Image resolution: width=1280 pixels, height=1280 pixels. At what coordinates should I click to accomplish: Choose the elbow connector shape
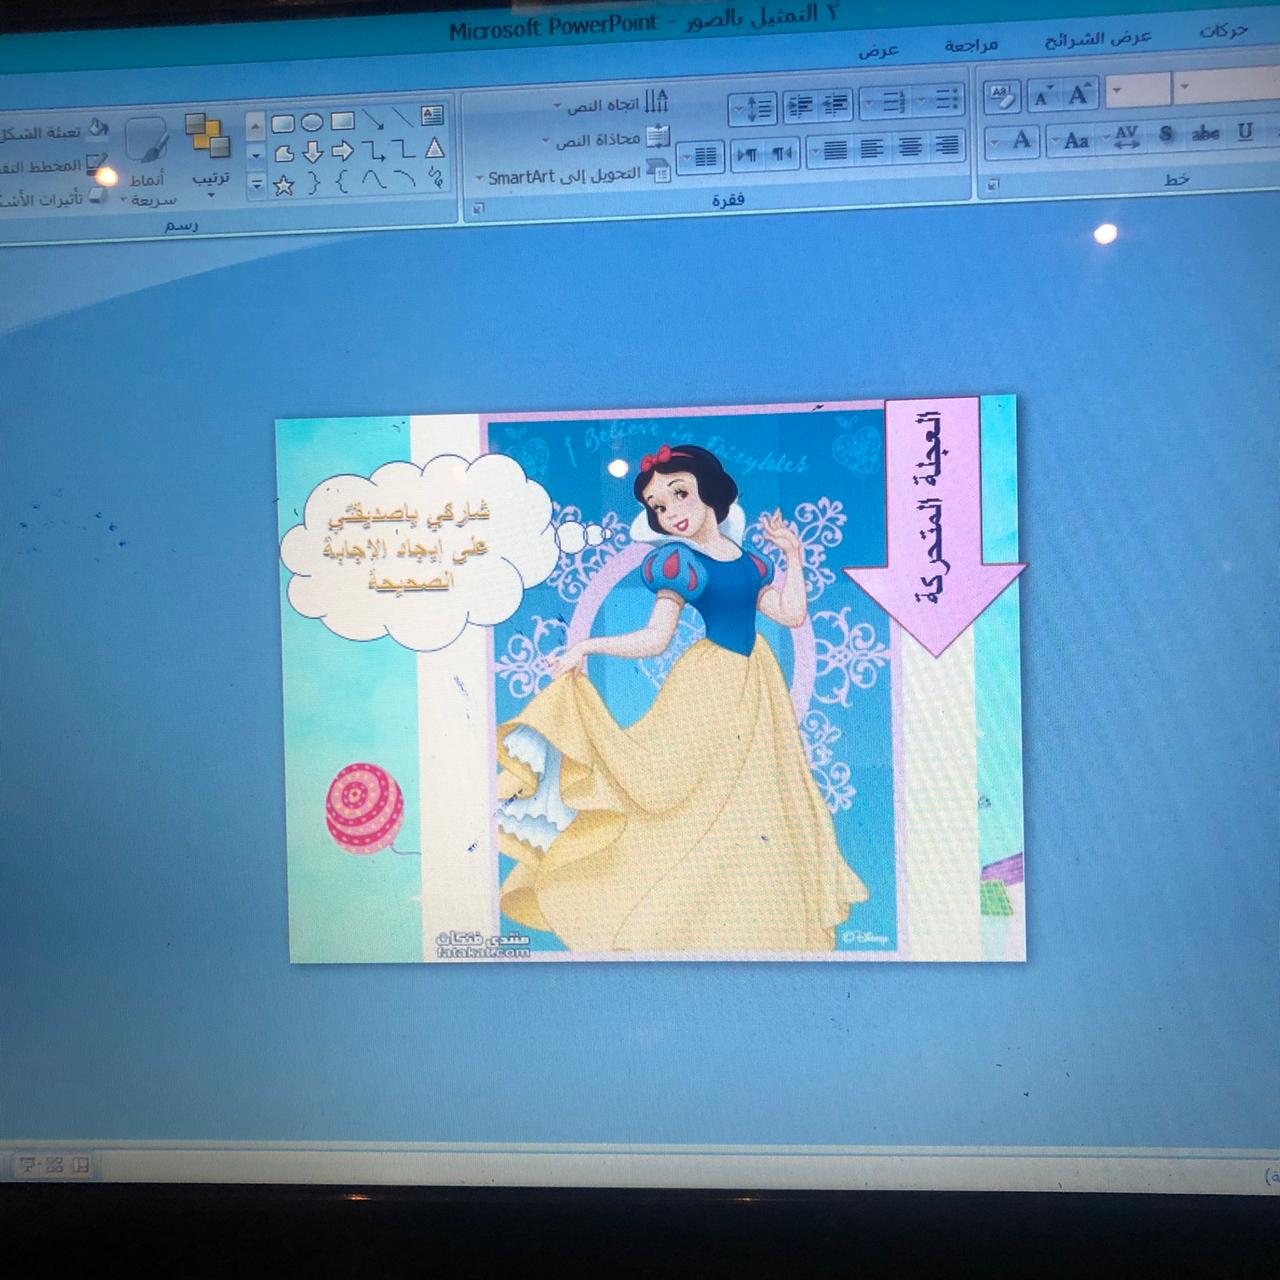pos(403,149)
